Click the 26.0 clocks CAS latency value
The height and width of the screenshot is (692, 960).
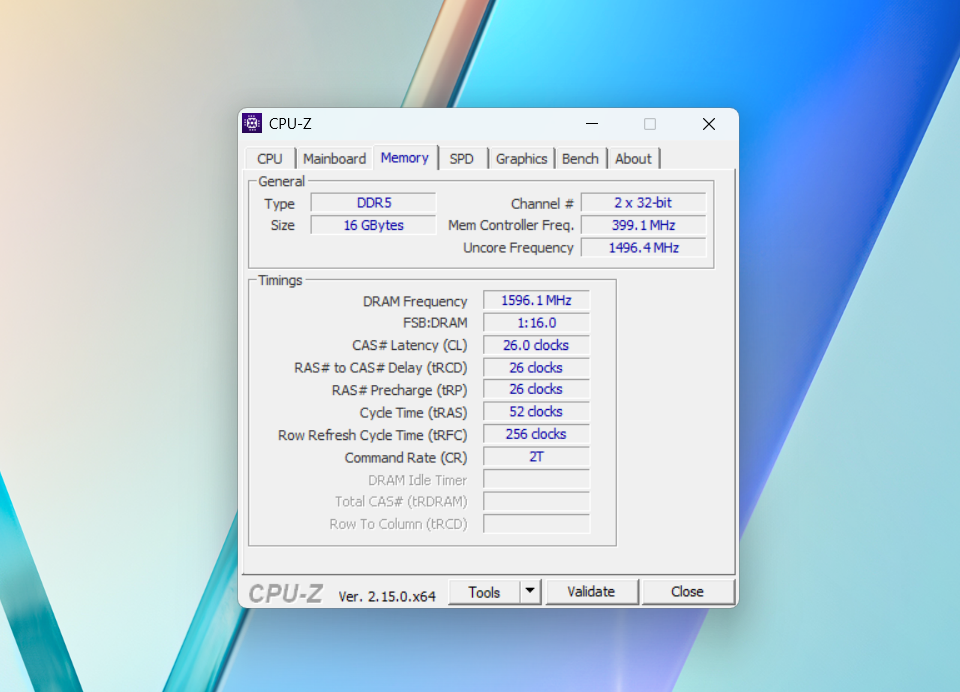coord(536,345)
